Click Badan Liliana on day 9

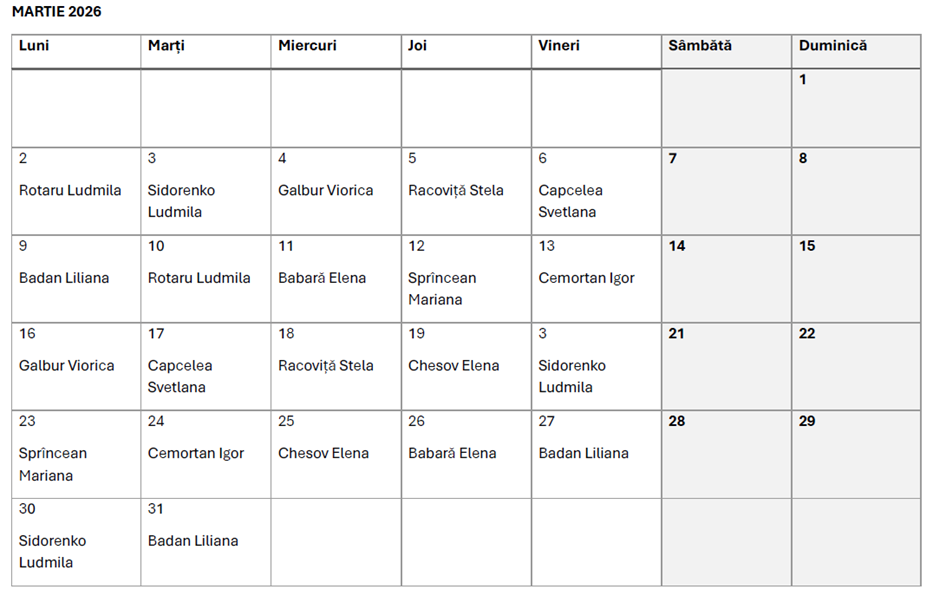pos(64,278)
